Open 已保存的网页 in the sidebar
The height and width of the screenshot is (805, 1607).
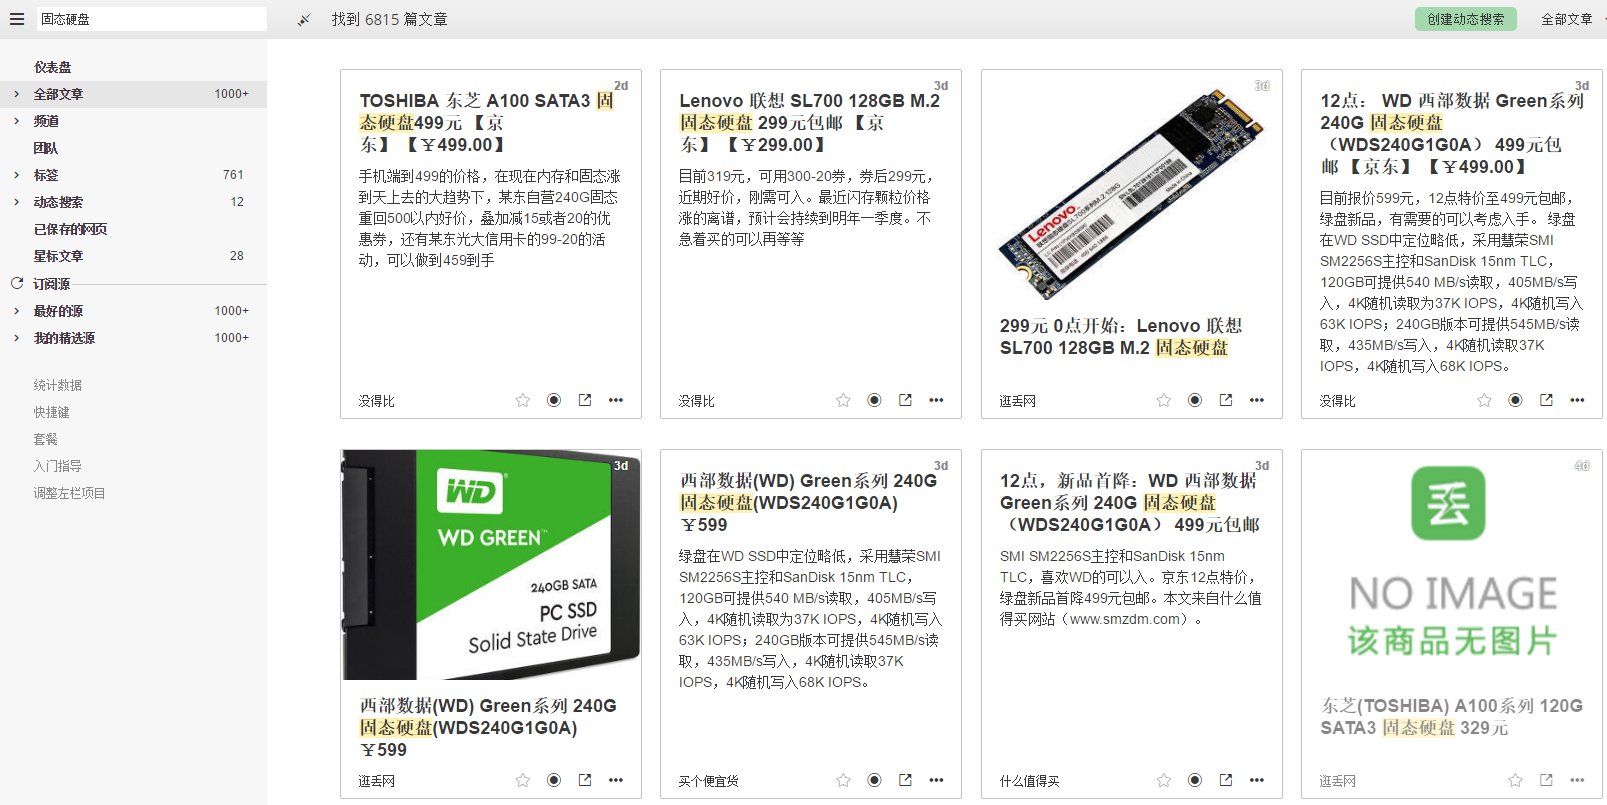click(70, 229)
